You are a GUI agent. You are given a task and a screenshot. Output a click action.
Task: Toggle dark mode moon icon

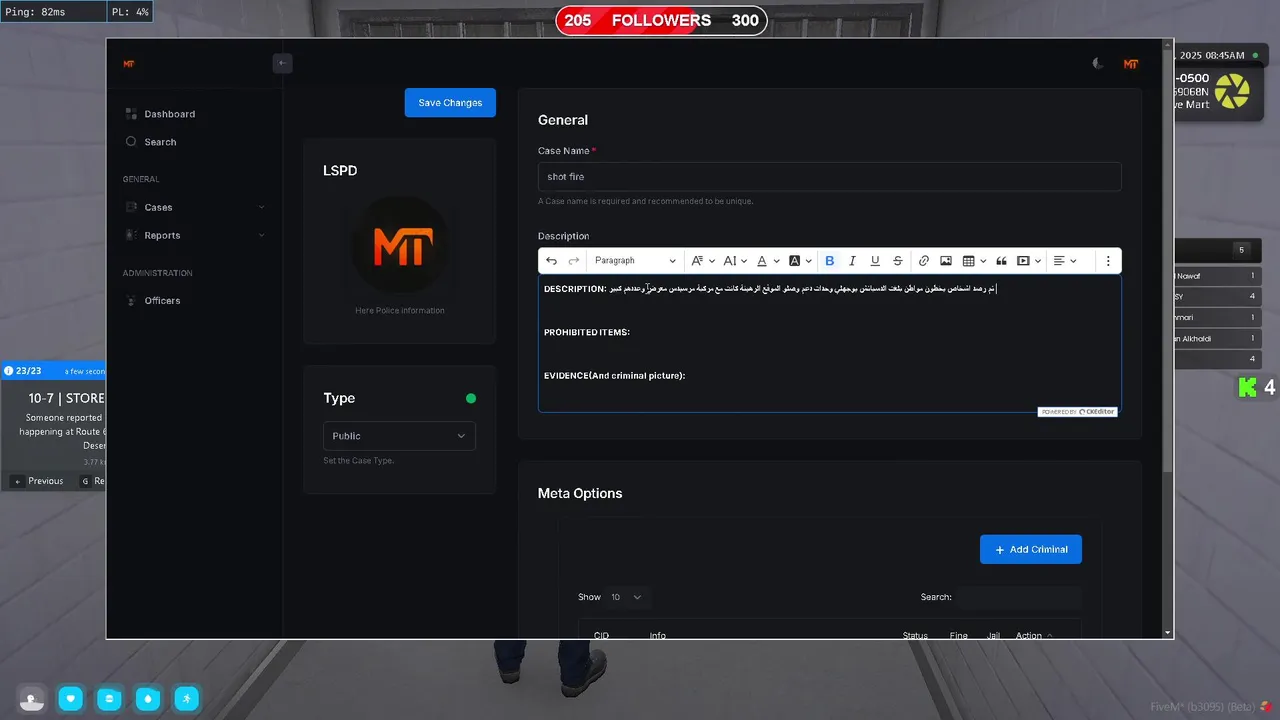click(x=1098, y=63)
